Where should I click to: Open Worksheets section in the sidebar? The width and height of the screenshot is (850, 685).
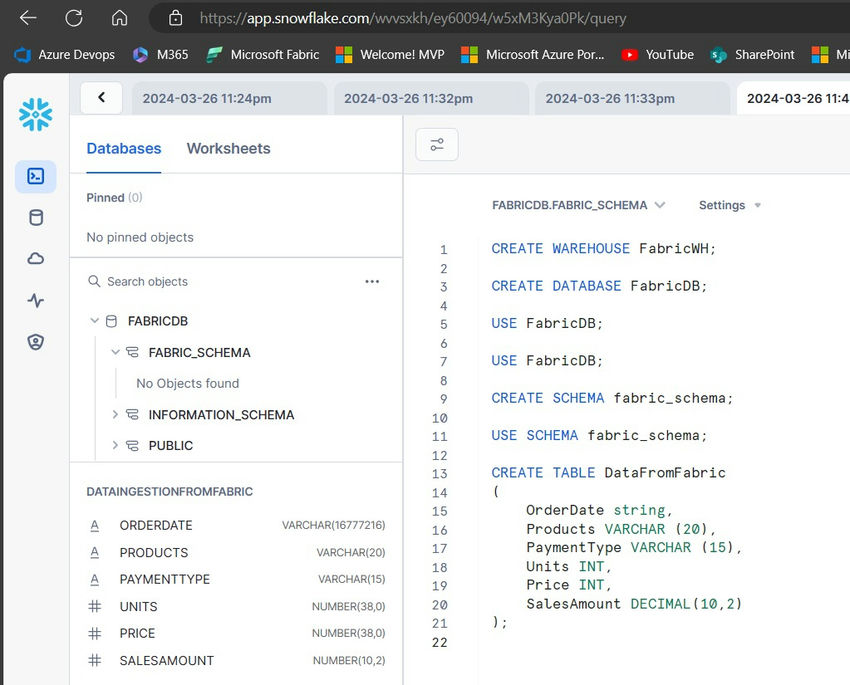tap(36, 176)
